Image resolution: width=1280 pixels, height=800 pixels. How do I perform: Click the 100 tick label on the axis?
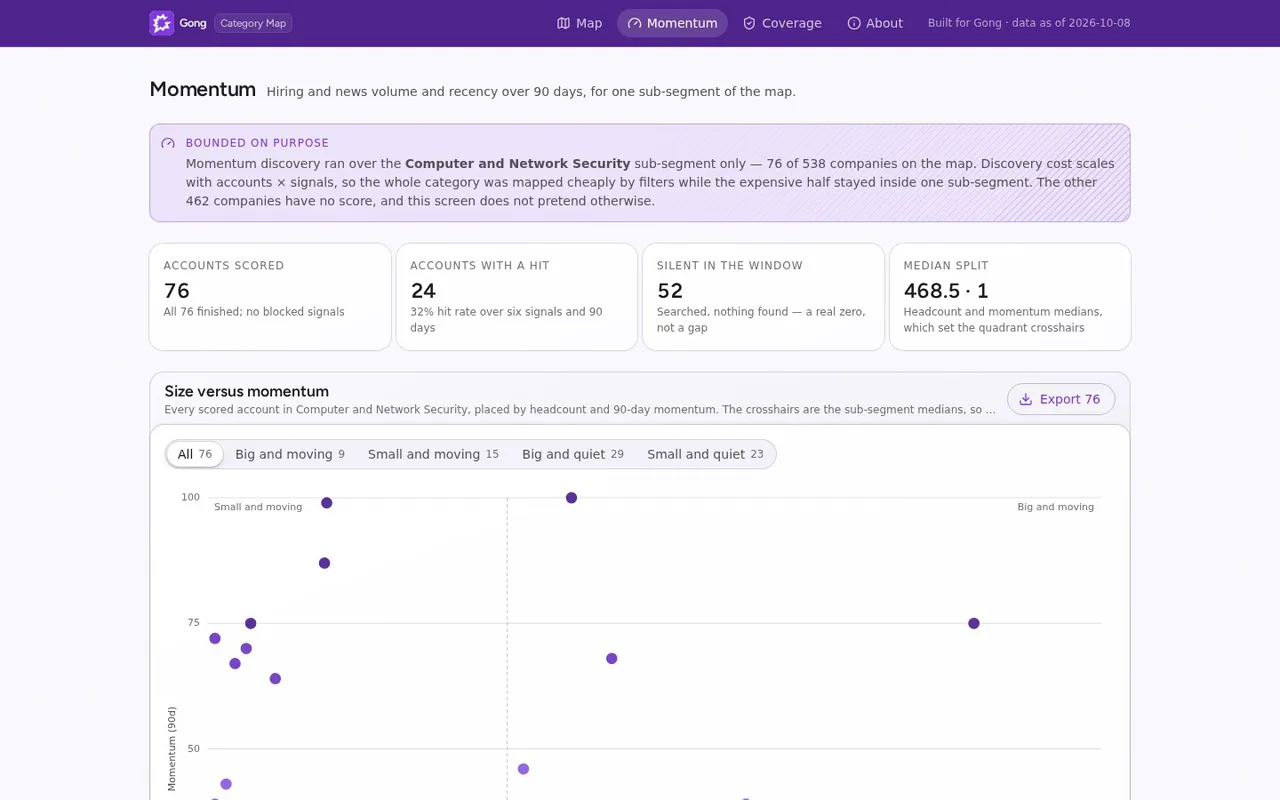(191, 497)
